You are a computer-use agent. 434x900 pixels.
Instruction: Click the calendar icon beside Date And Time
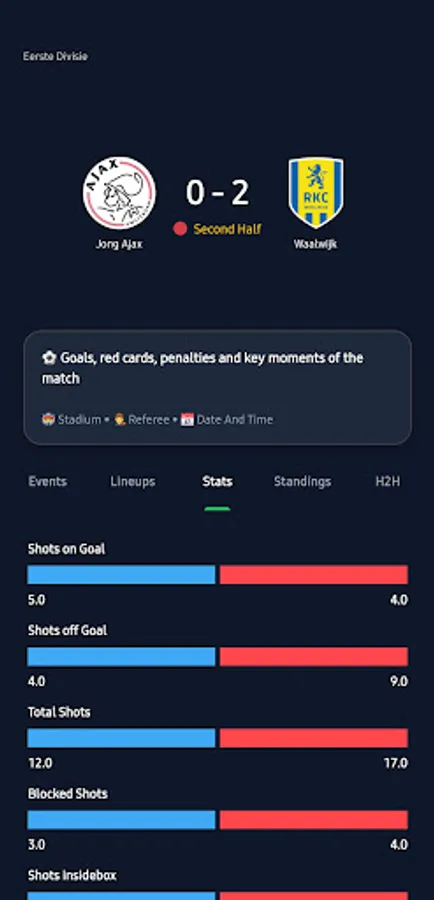187,420
